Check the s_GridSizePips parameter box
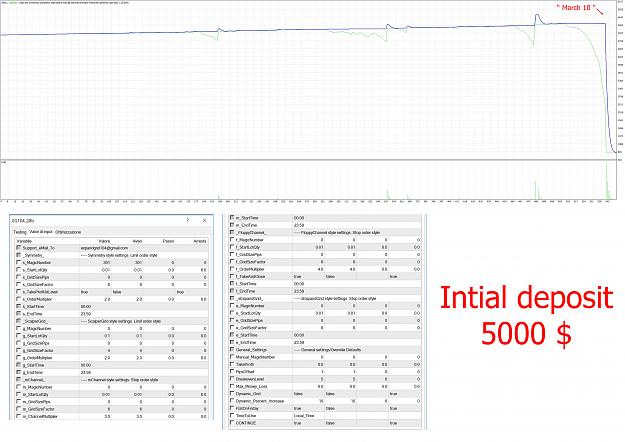Viewport: 625px width, 442px height. coord(18,277)
